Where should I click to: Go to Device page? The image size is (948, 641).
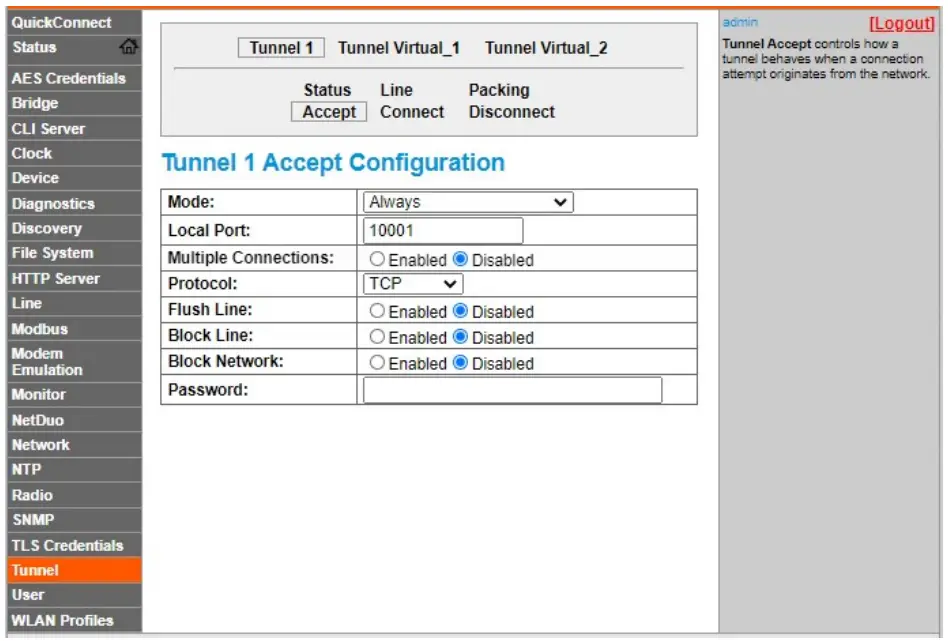(x=74, y=178)
